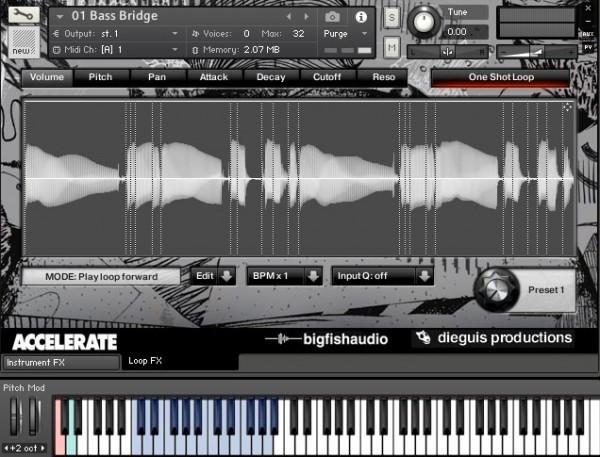Expand instrument name dropdown arrow
This screenshot has height=457, width=600.
click(x=59, y=17)
